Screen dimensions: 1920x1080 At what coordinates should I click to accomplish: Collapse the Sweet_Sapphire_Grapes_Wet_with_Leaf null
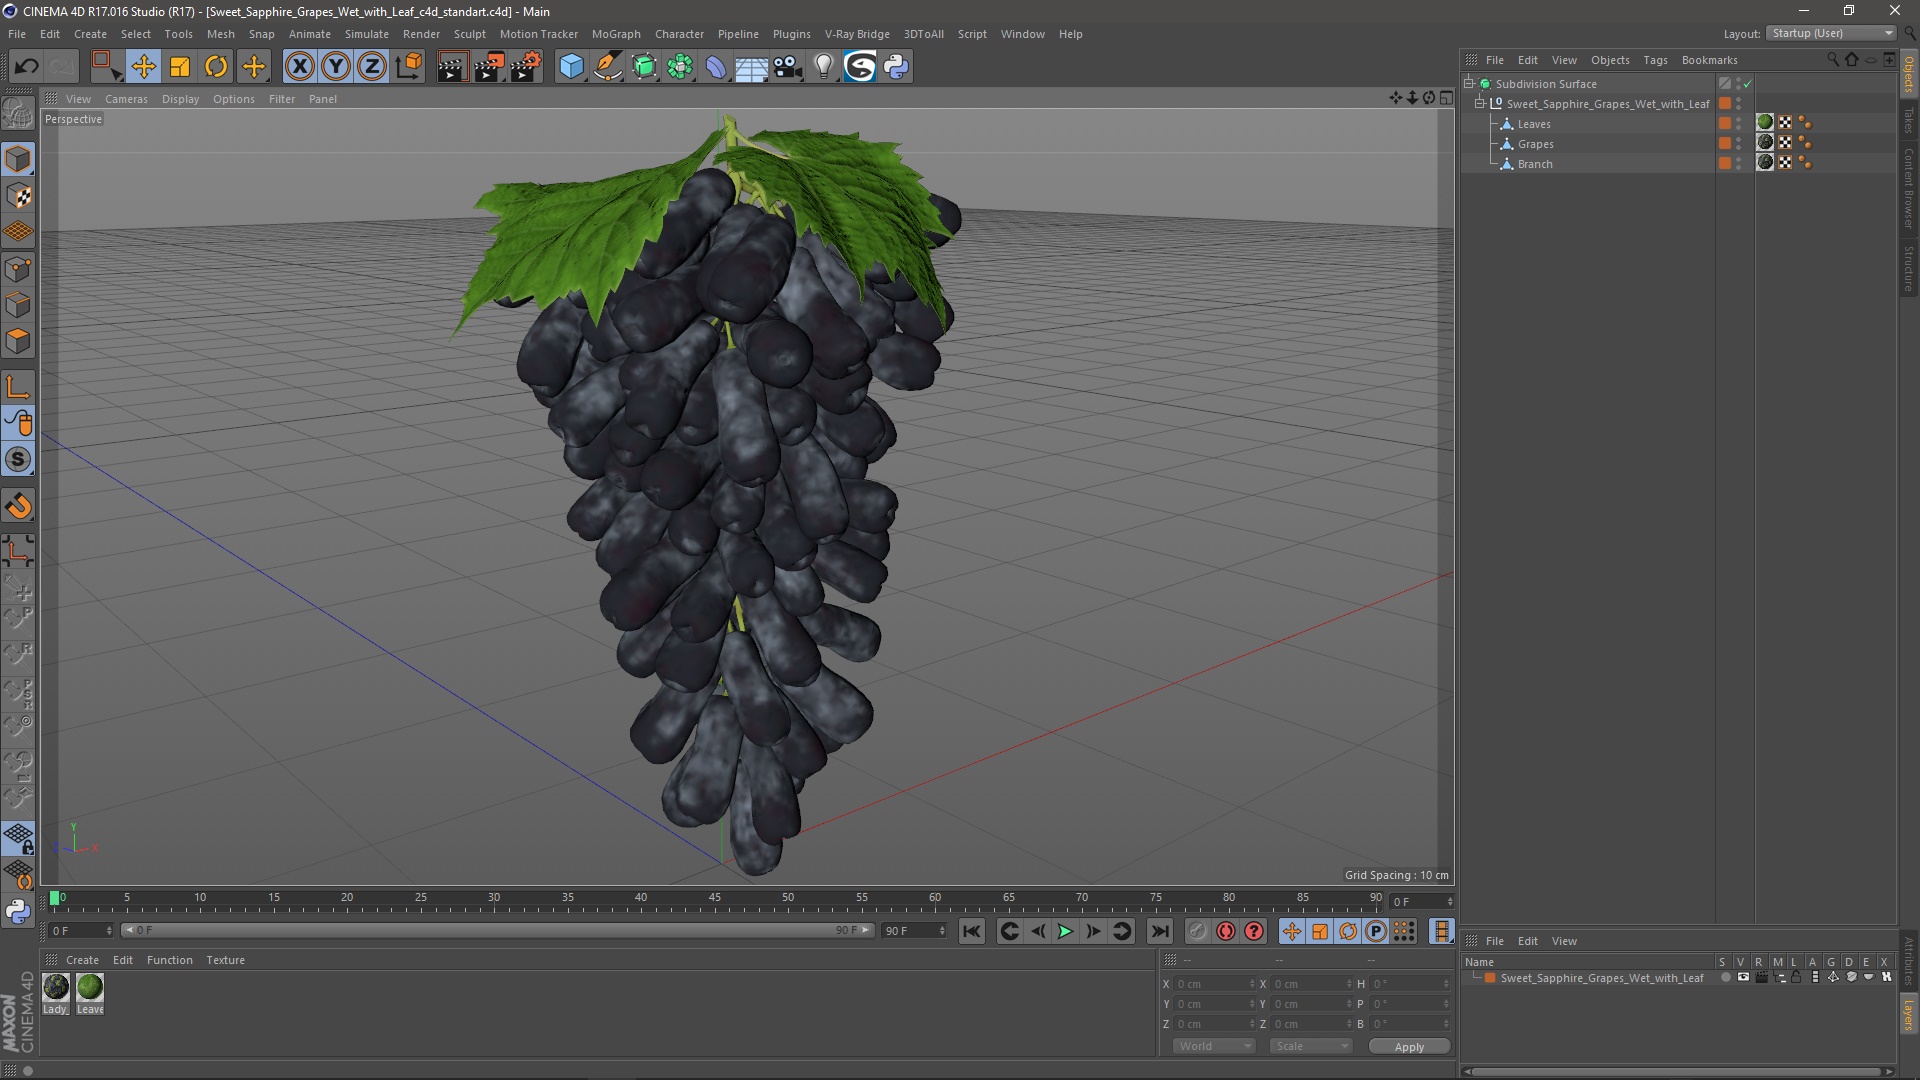coord(1479,103)
